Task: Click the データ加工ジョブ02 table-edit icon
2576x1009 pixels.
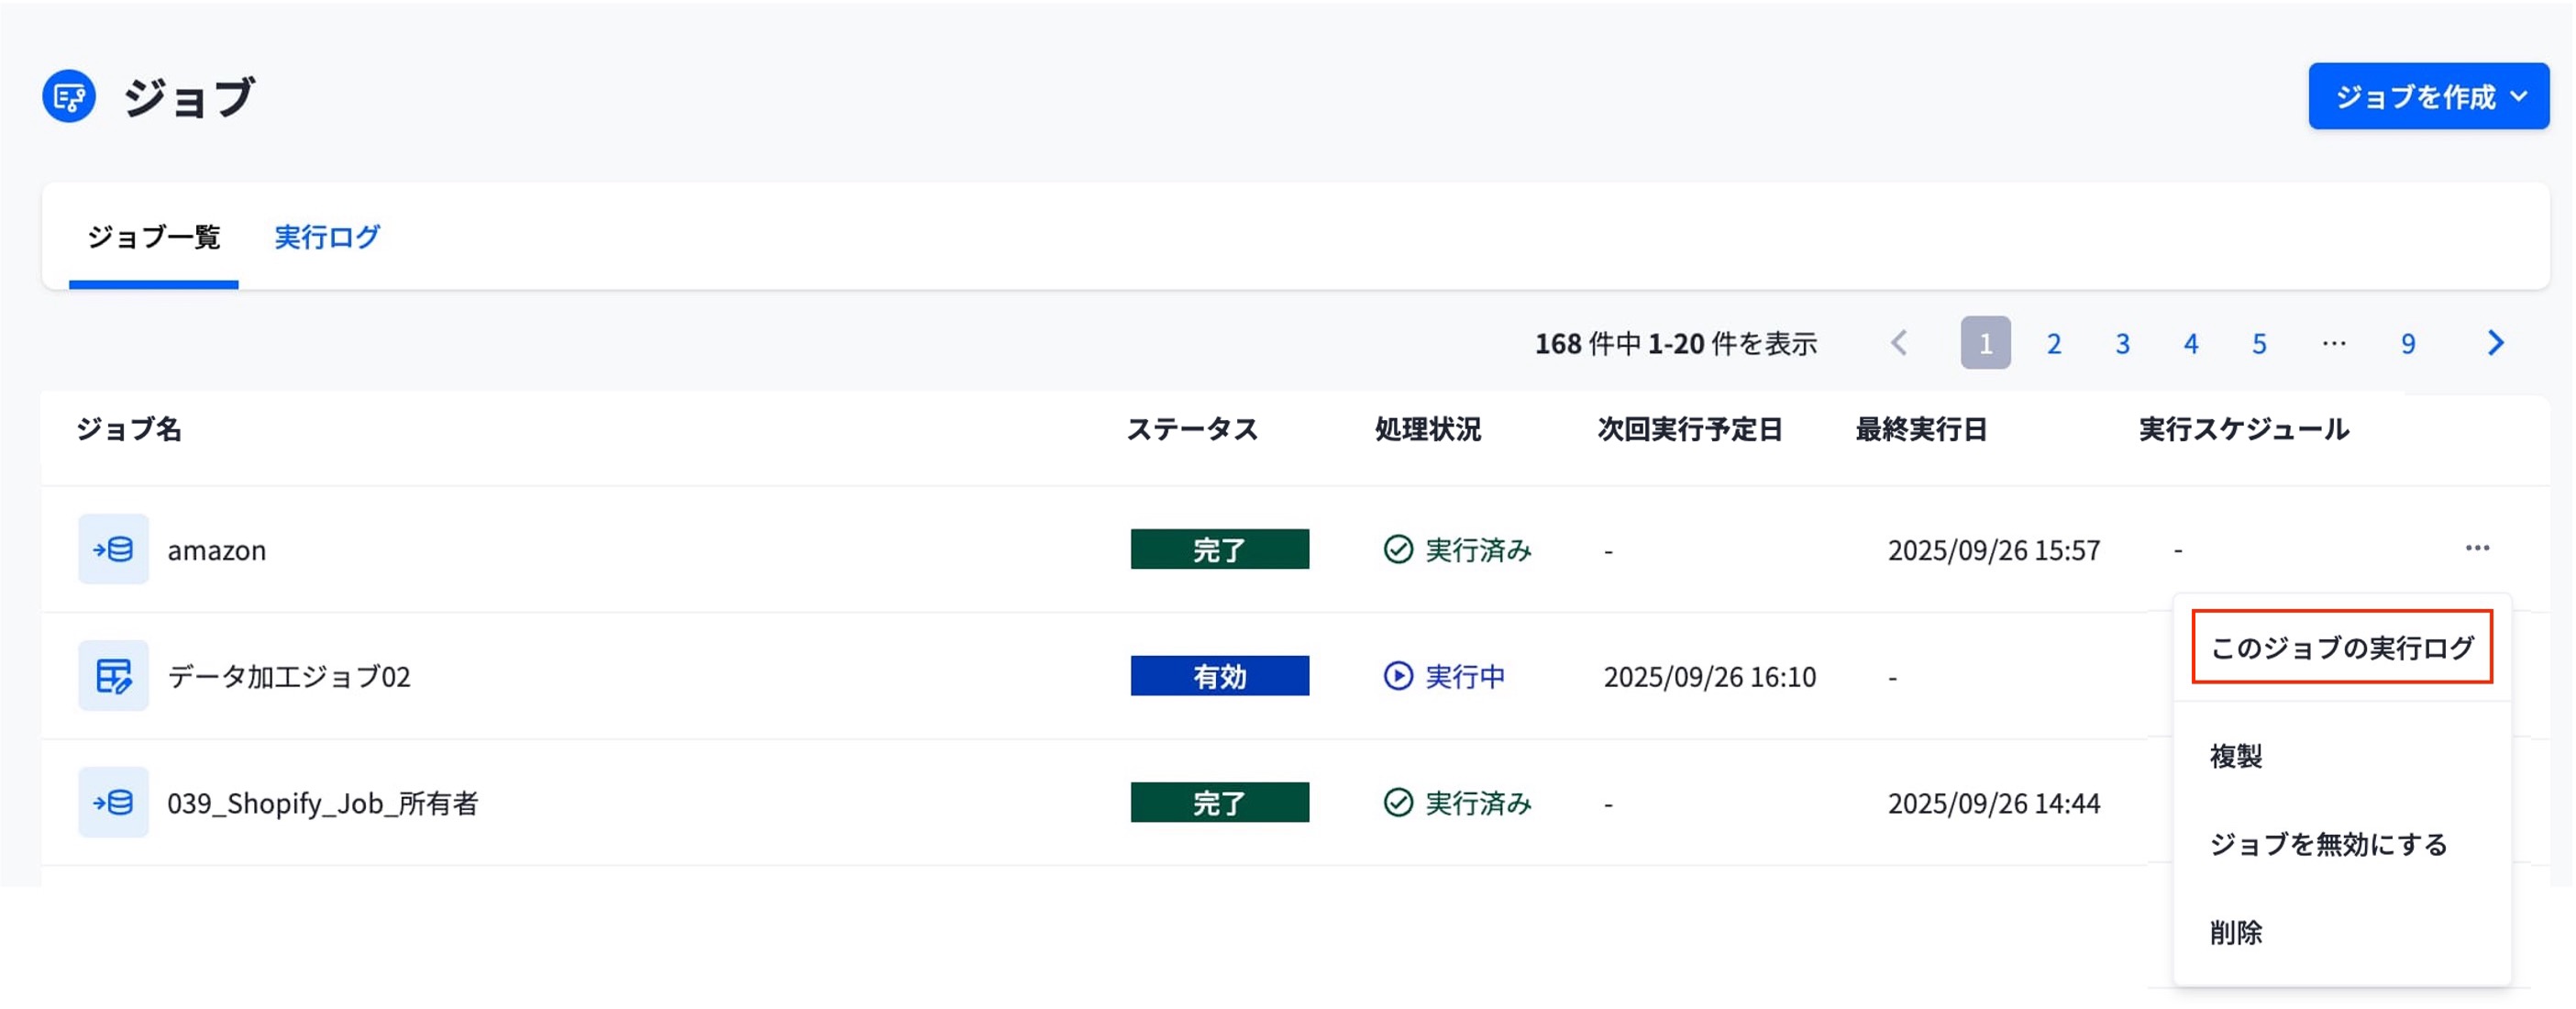Action: tap(113, 676)
